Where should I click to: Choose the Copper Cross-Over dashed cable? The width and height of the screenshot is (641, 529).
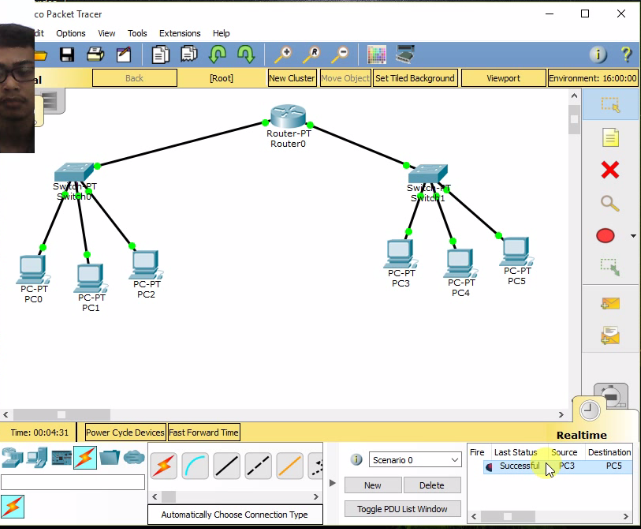point(258,466)
